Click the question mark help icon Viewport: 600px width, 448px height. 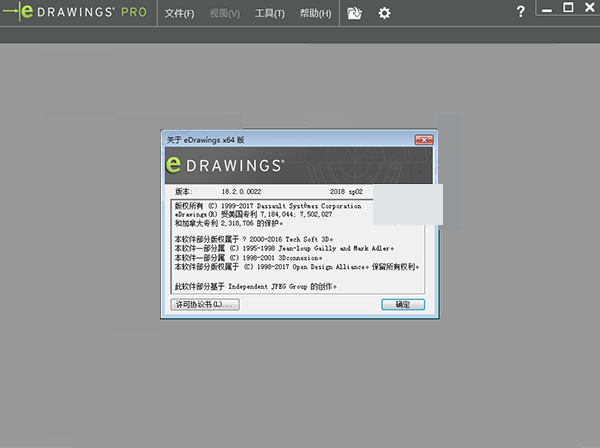(x=520, y=11)
